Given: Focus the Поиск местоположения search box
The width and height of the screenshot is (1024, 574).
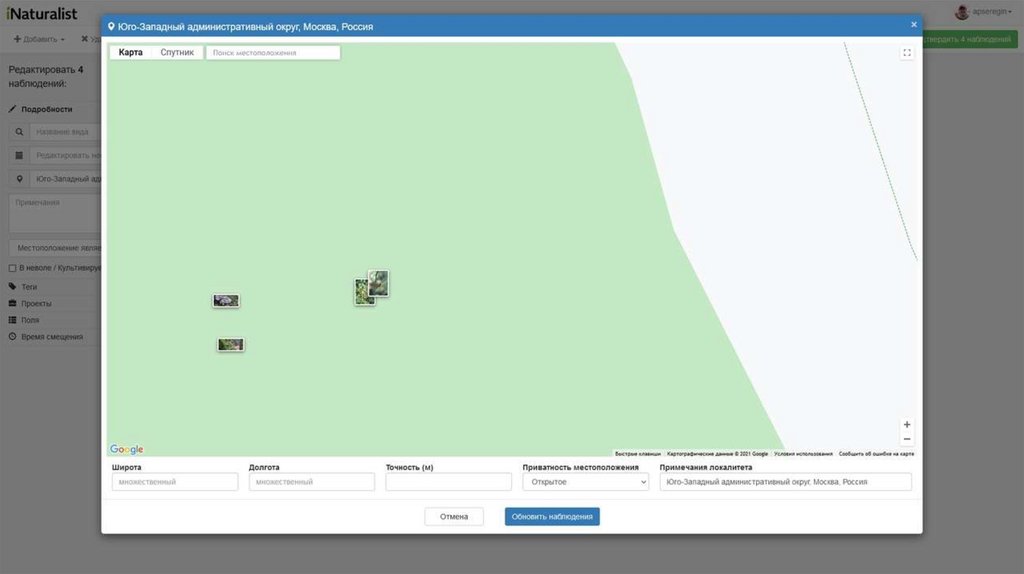Looking at the screenshot, I should pos(273,52).
